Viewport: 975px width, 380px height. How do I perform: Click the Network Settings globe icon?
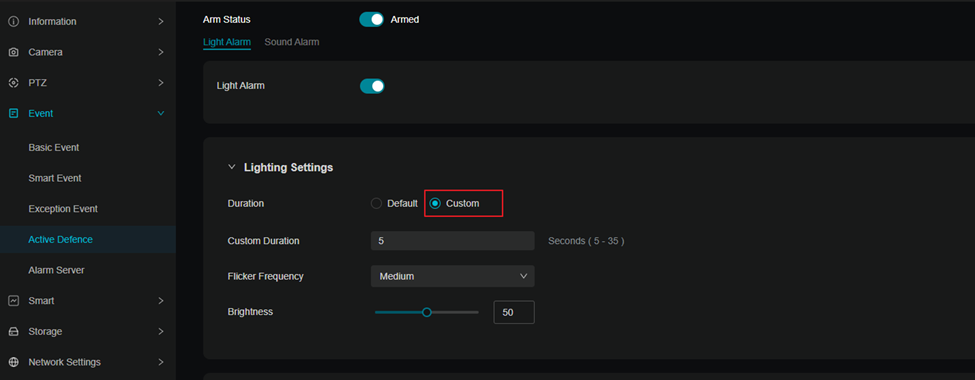click(13, 362)
